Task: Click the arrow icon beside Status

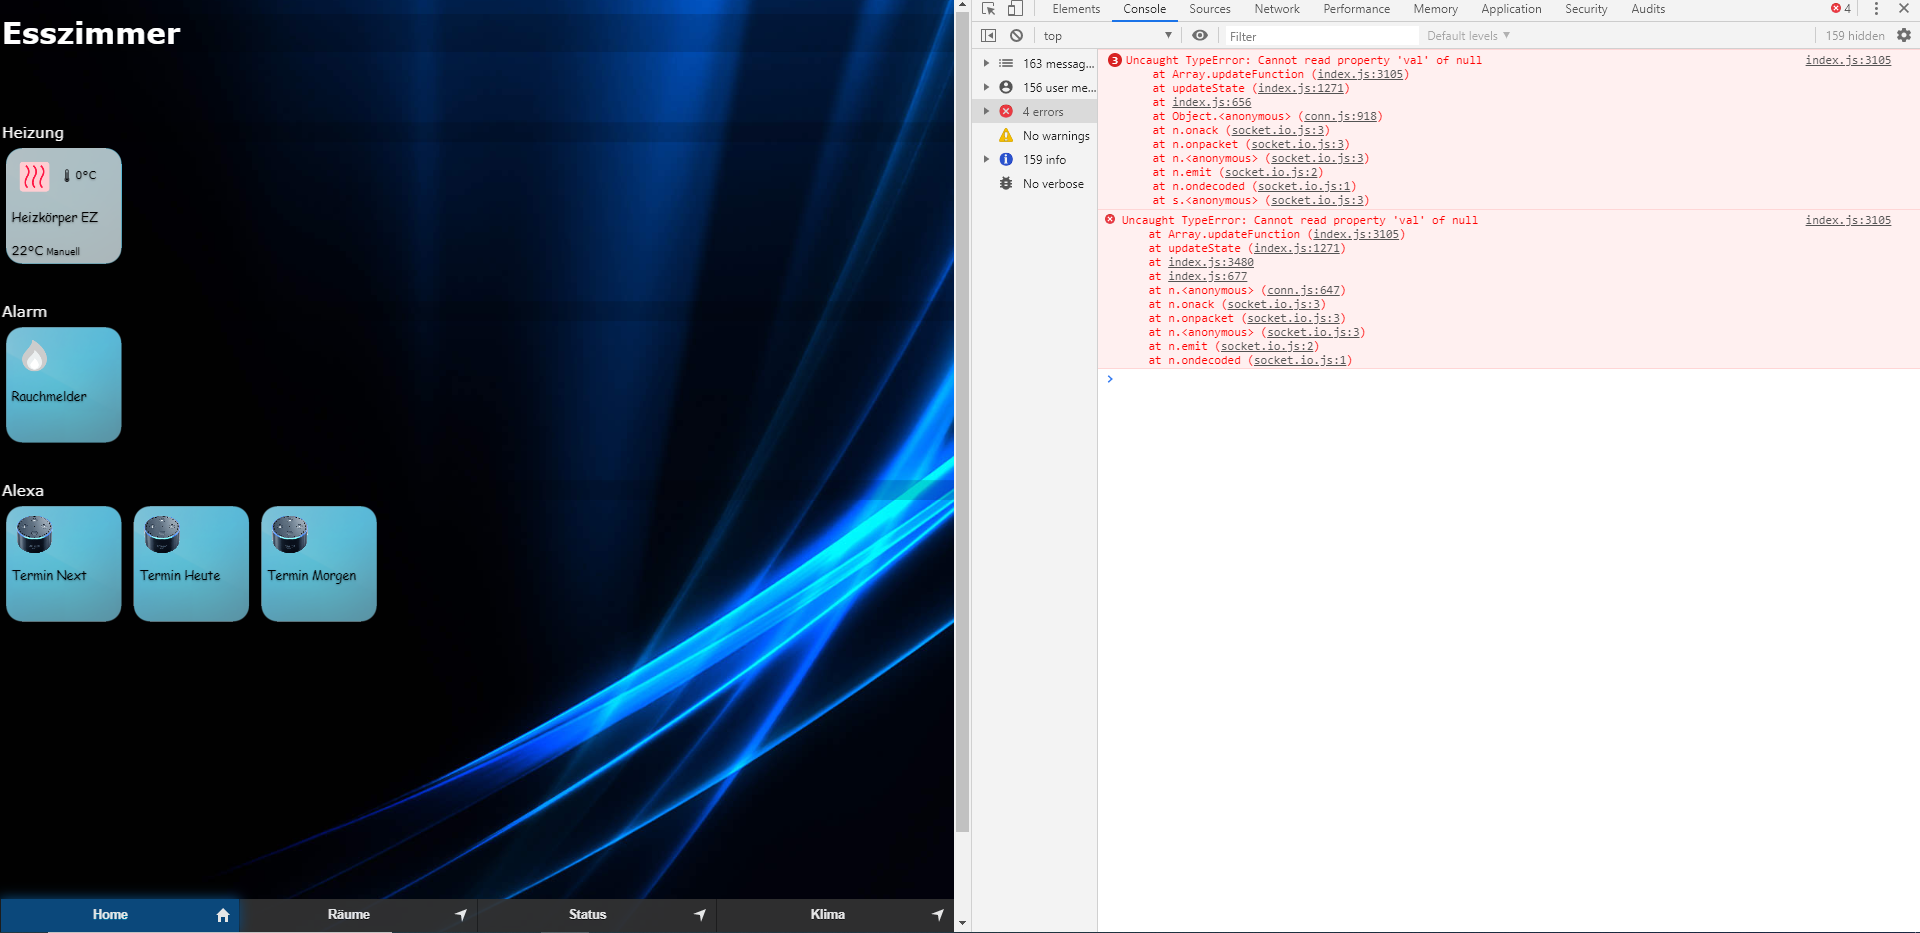Action: click(700, 915)
